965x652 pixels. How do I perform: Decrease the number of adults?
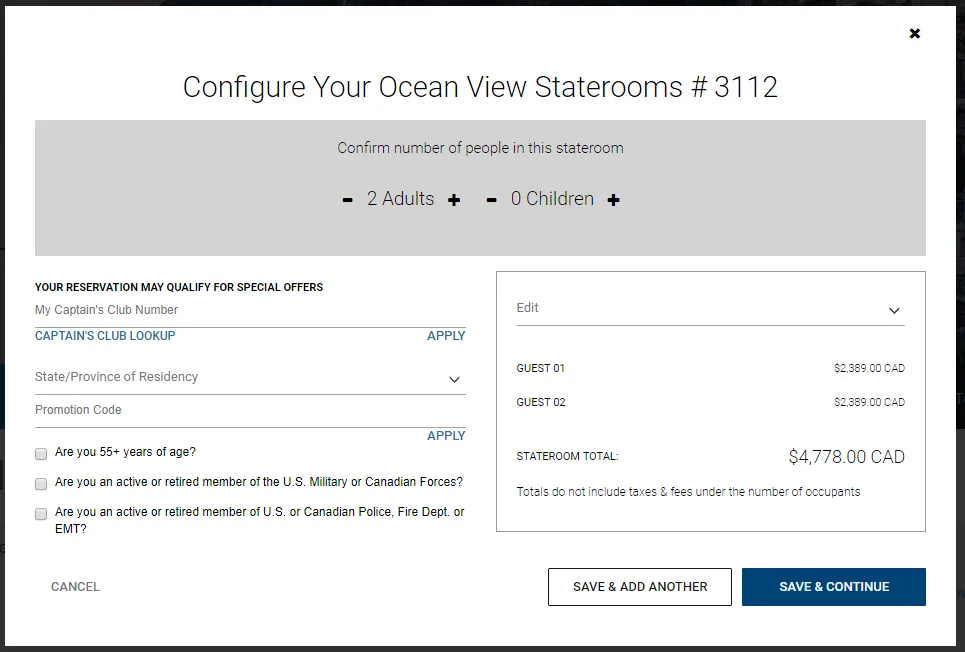(x=347, y=200)
